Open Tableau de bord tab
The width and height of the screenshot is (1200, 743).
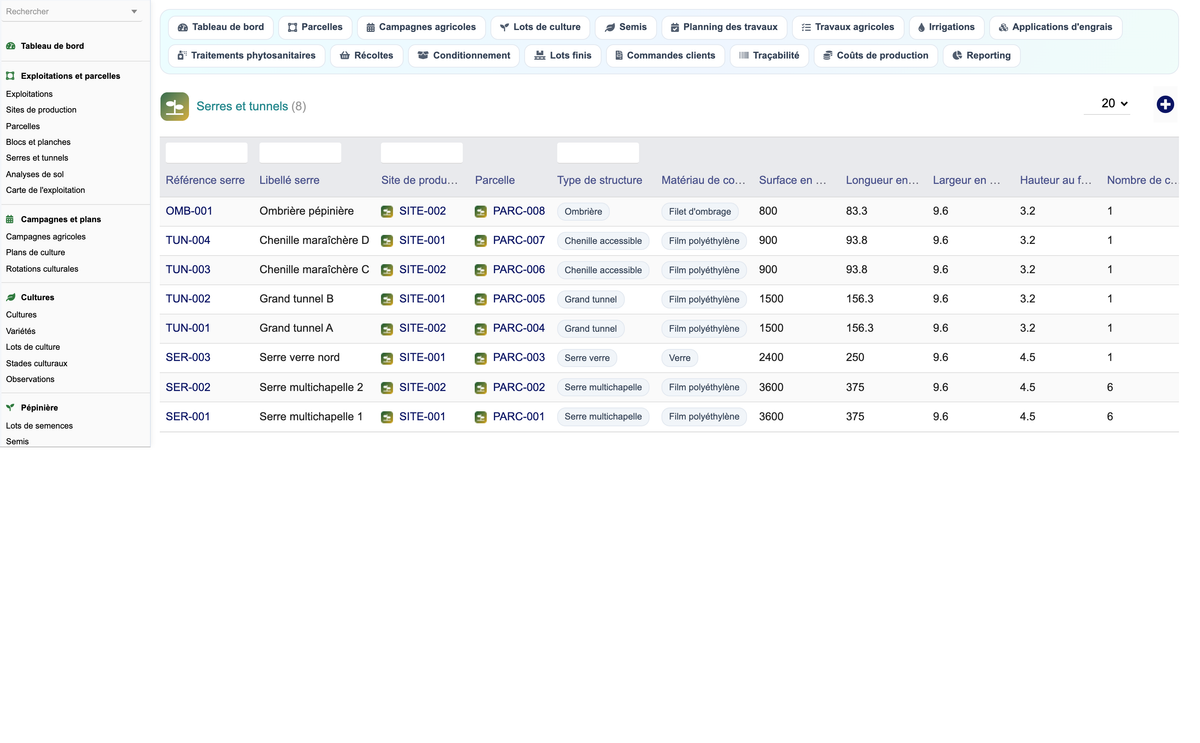pyautogui.click(x=221, y=27)
